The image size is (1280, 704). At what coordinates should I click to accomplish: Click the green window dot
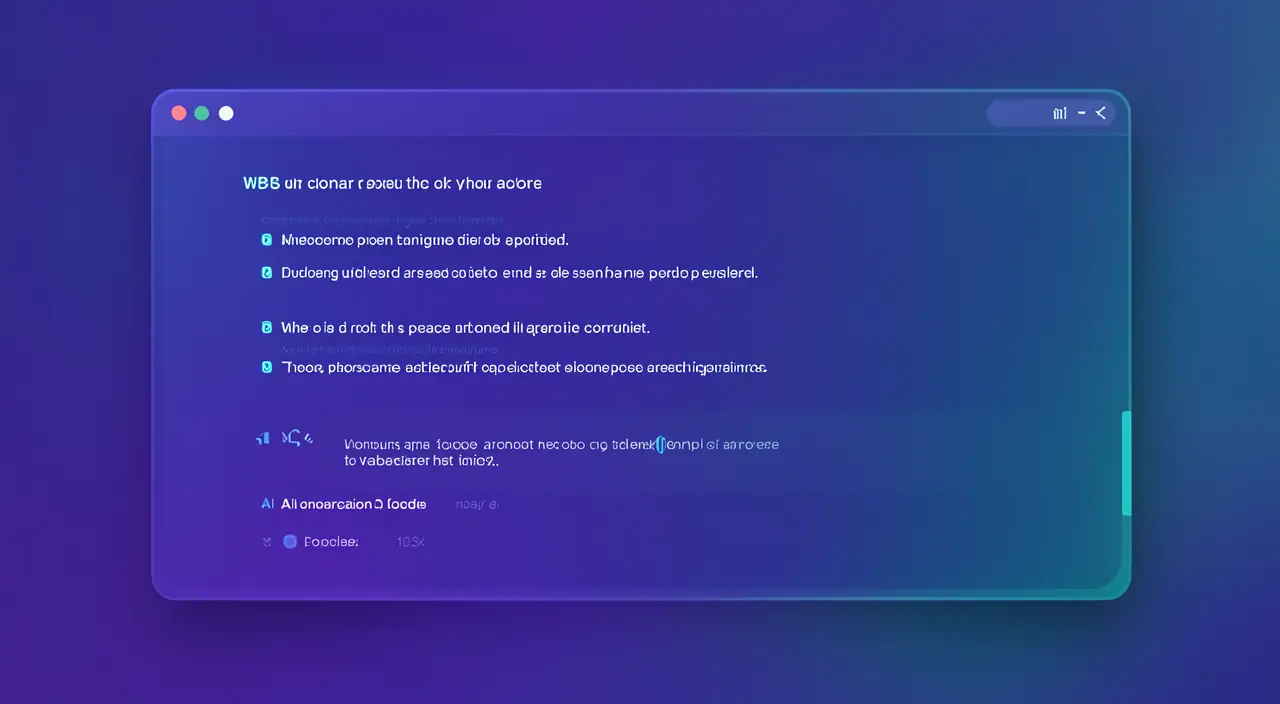coord(202,113)
